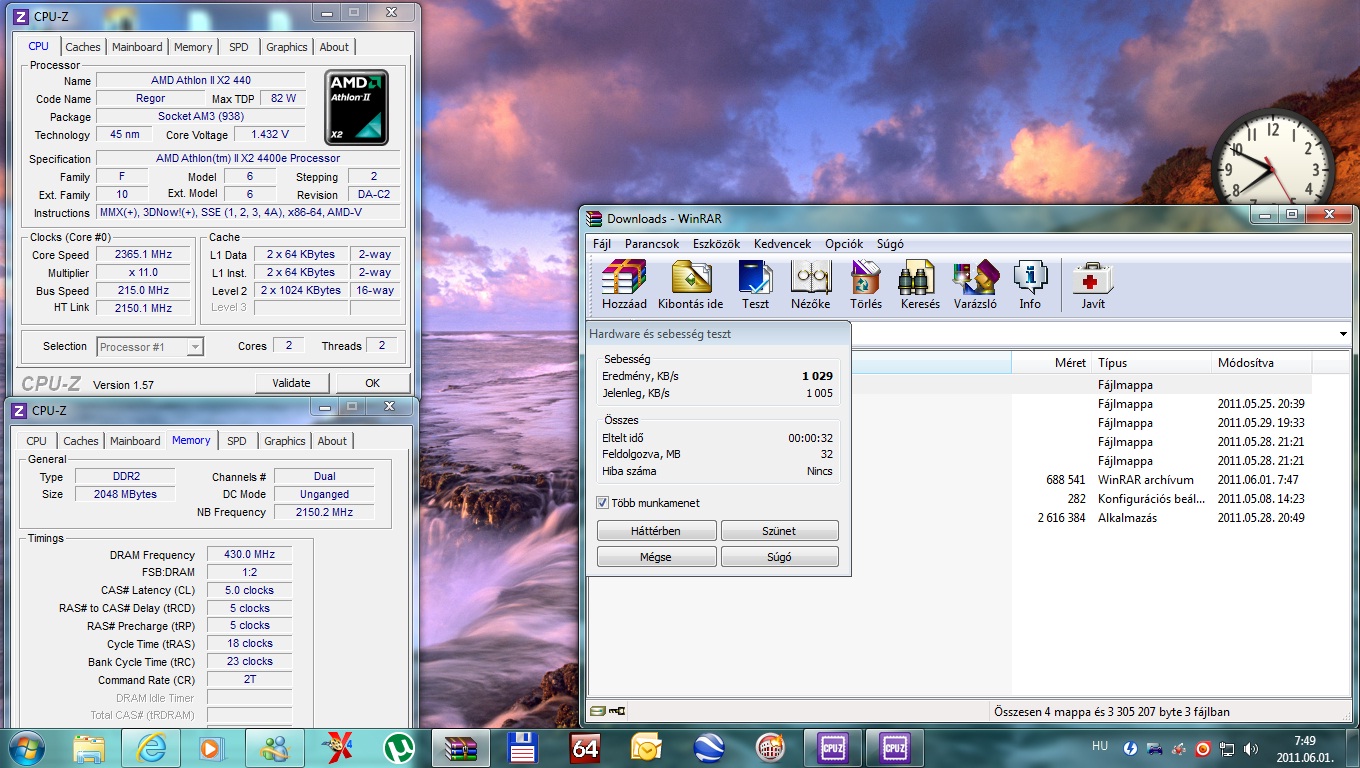Image resolution: width=1360 pixels, height=768 pixels.
Task: Switch to Caches tab in Processor CPU-Z window
Action: click(x=83, y=47)
